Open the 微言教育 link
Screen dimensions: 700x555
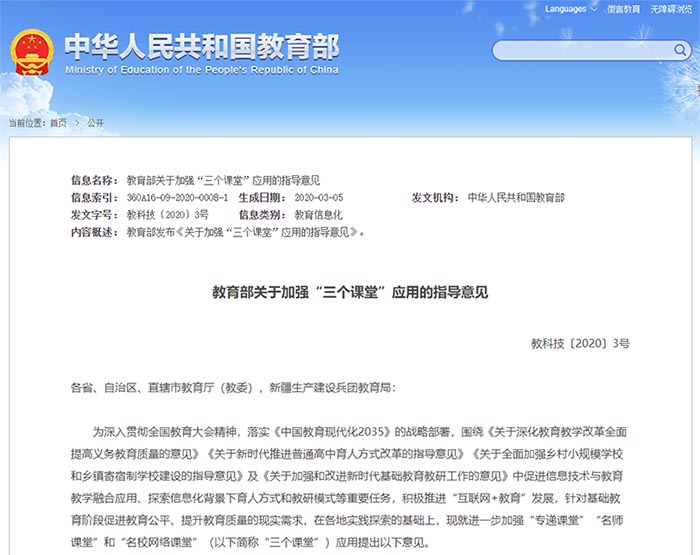[x=623, y=9]
